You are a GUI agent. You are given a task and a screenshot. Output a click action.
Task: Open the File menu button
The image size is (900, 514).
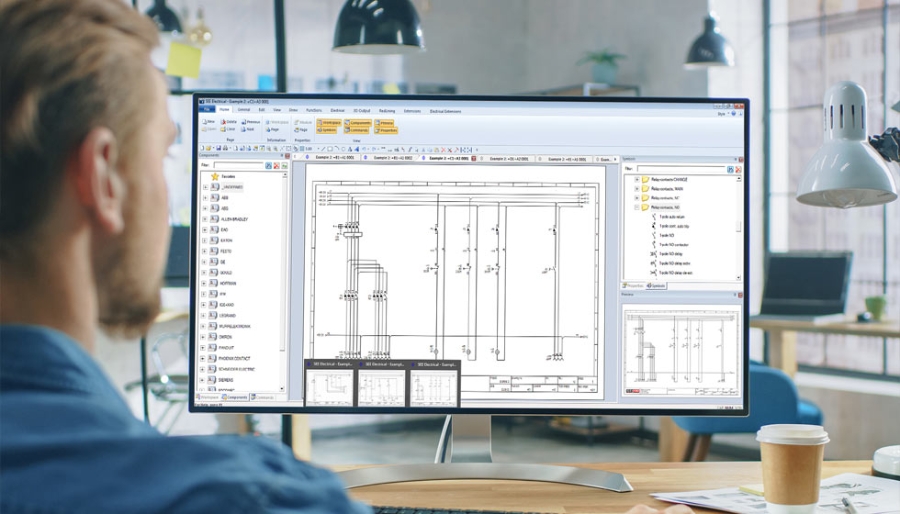click(209, 110)
